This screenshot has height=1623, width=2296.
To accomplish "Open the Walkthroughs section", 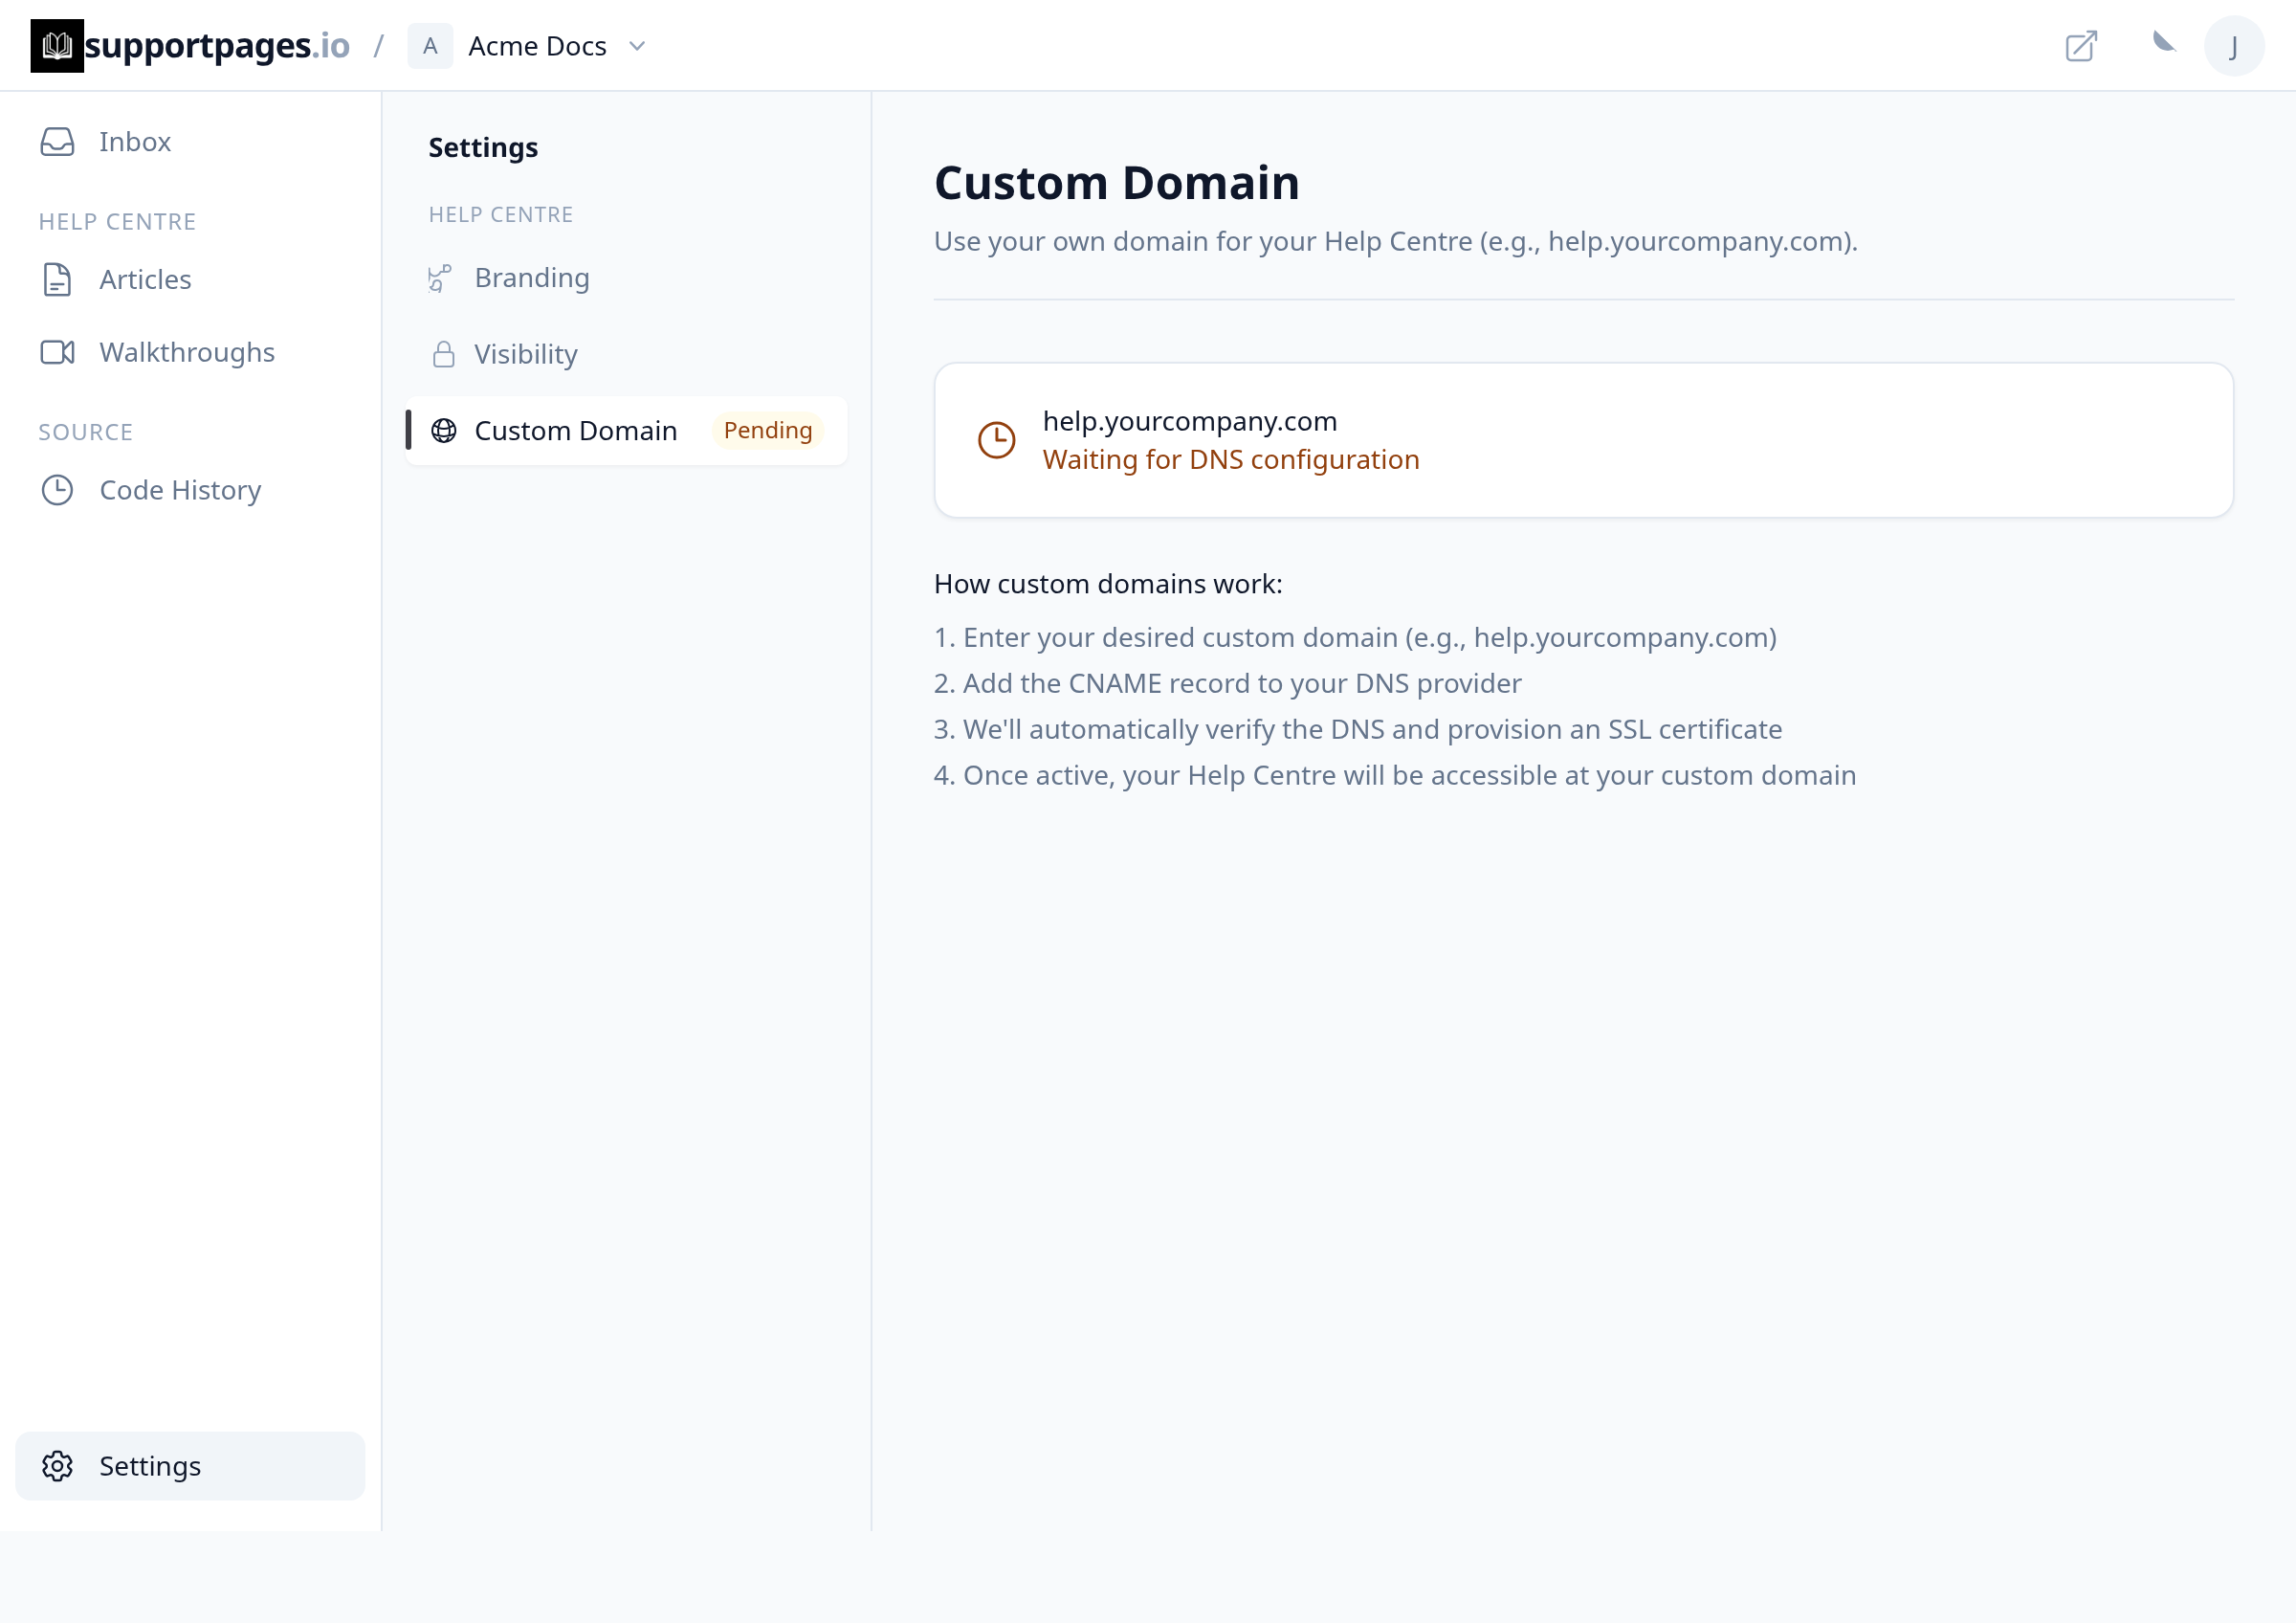I will pos(190,352).
